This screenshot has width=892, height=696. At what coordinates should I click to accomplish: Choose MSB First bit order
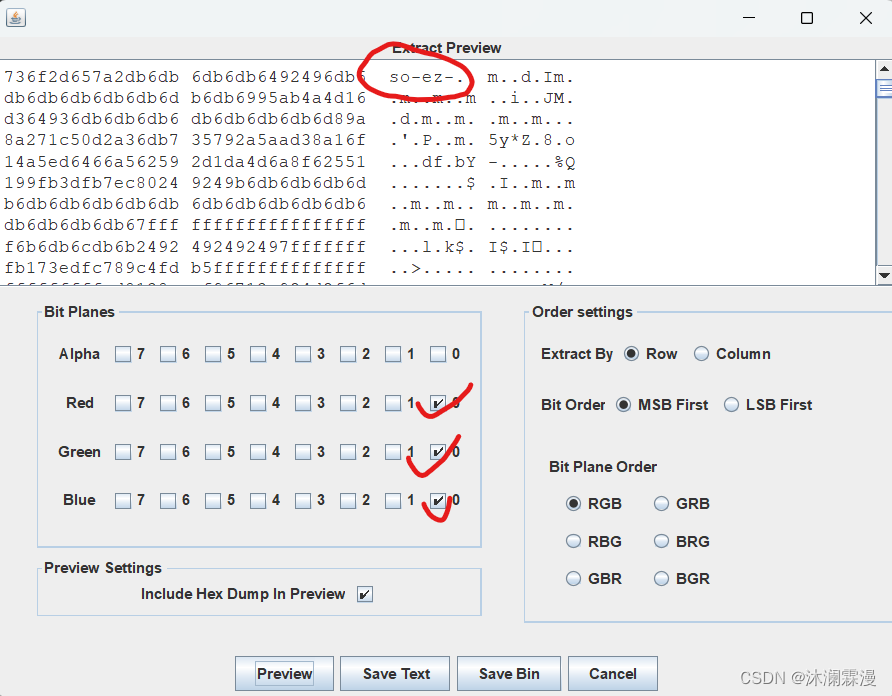click(623, 405)
